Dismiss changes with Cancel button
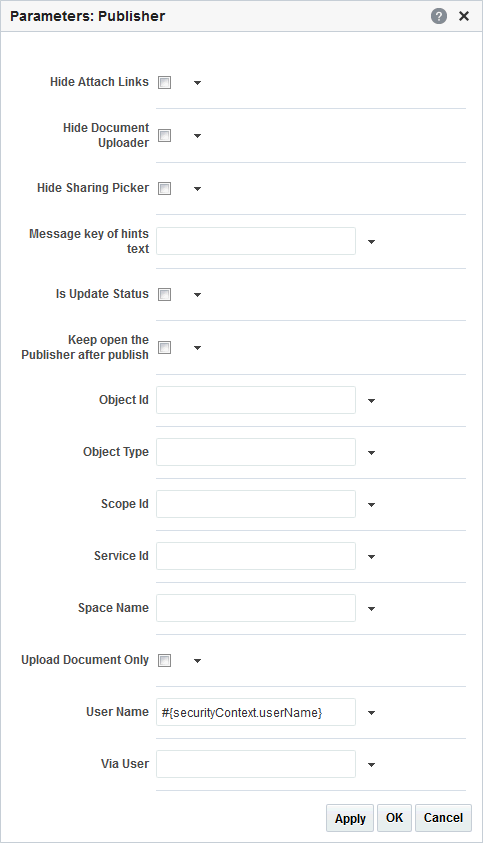This screenshot has height=857, width=483. [443, 818]
